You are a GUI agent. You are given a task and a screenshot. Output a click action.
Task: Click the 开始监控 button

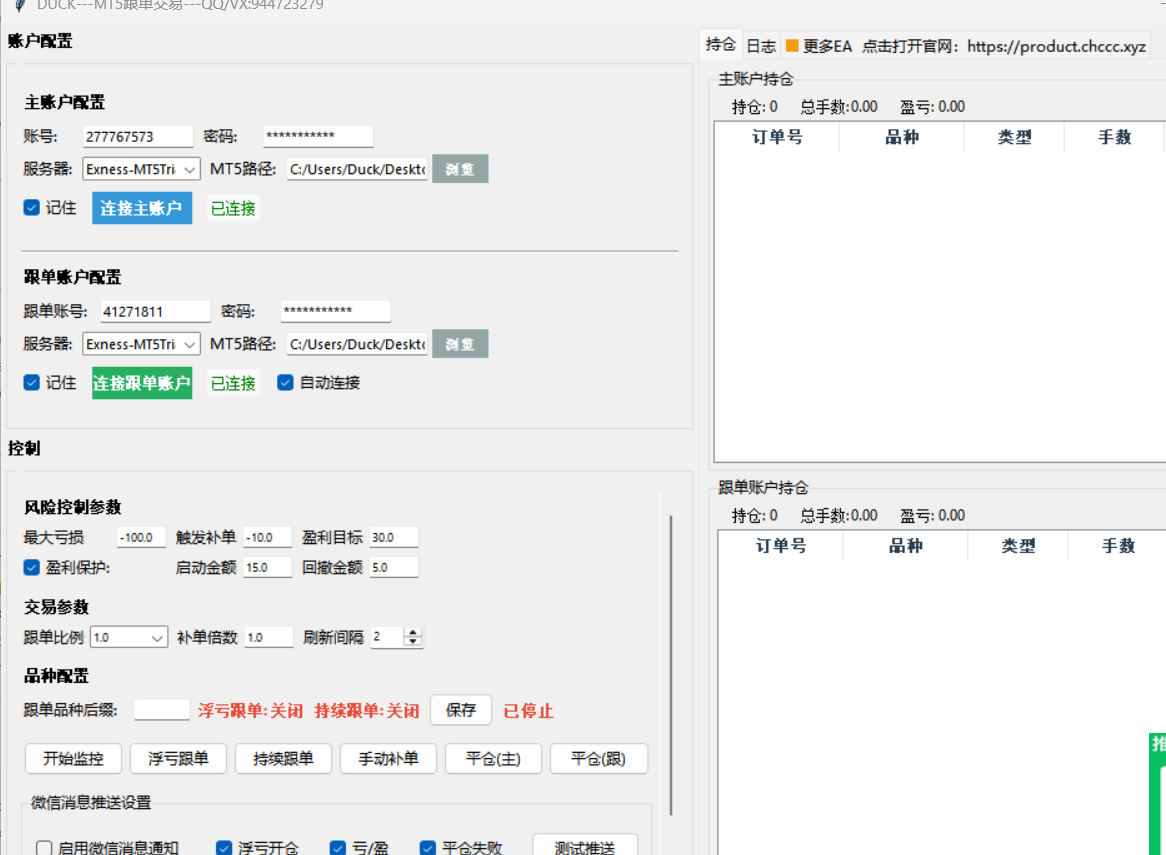pos(73,759)
